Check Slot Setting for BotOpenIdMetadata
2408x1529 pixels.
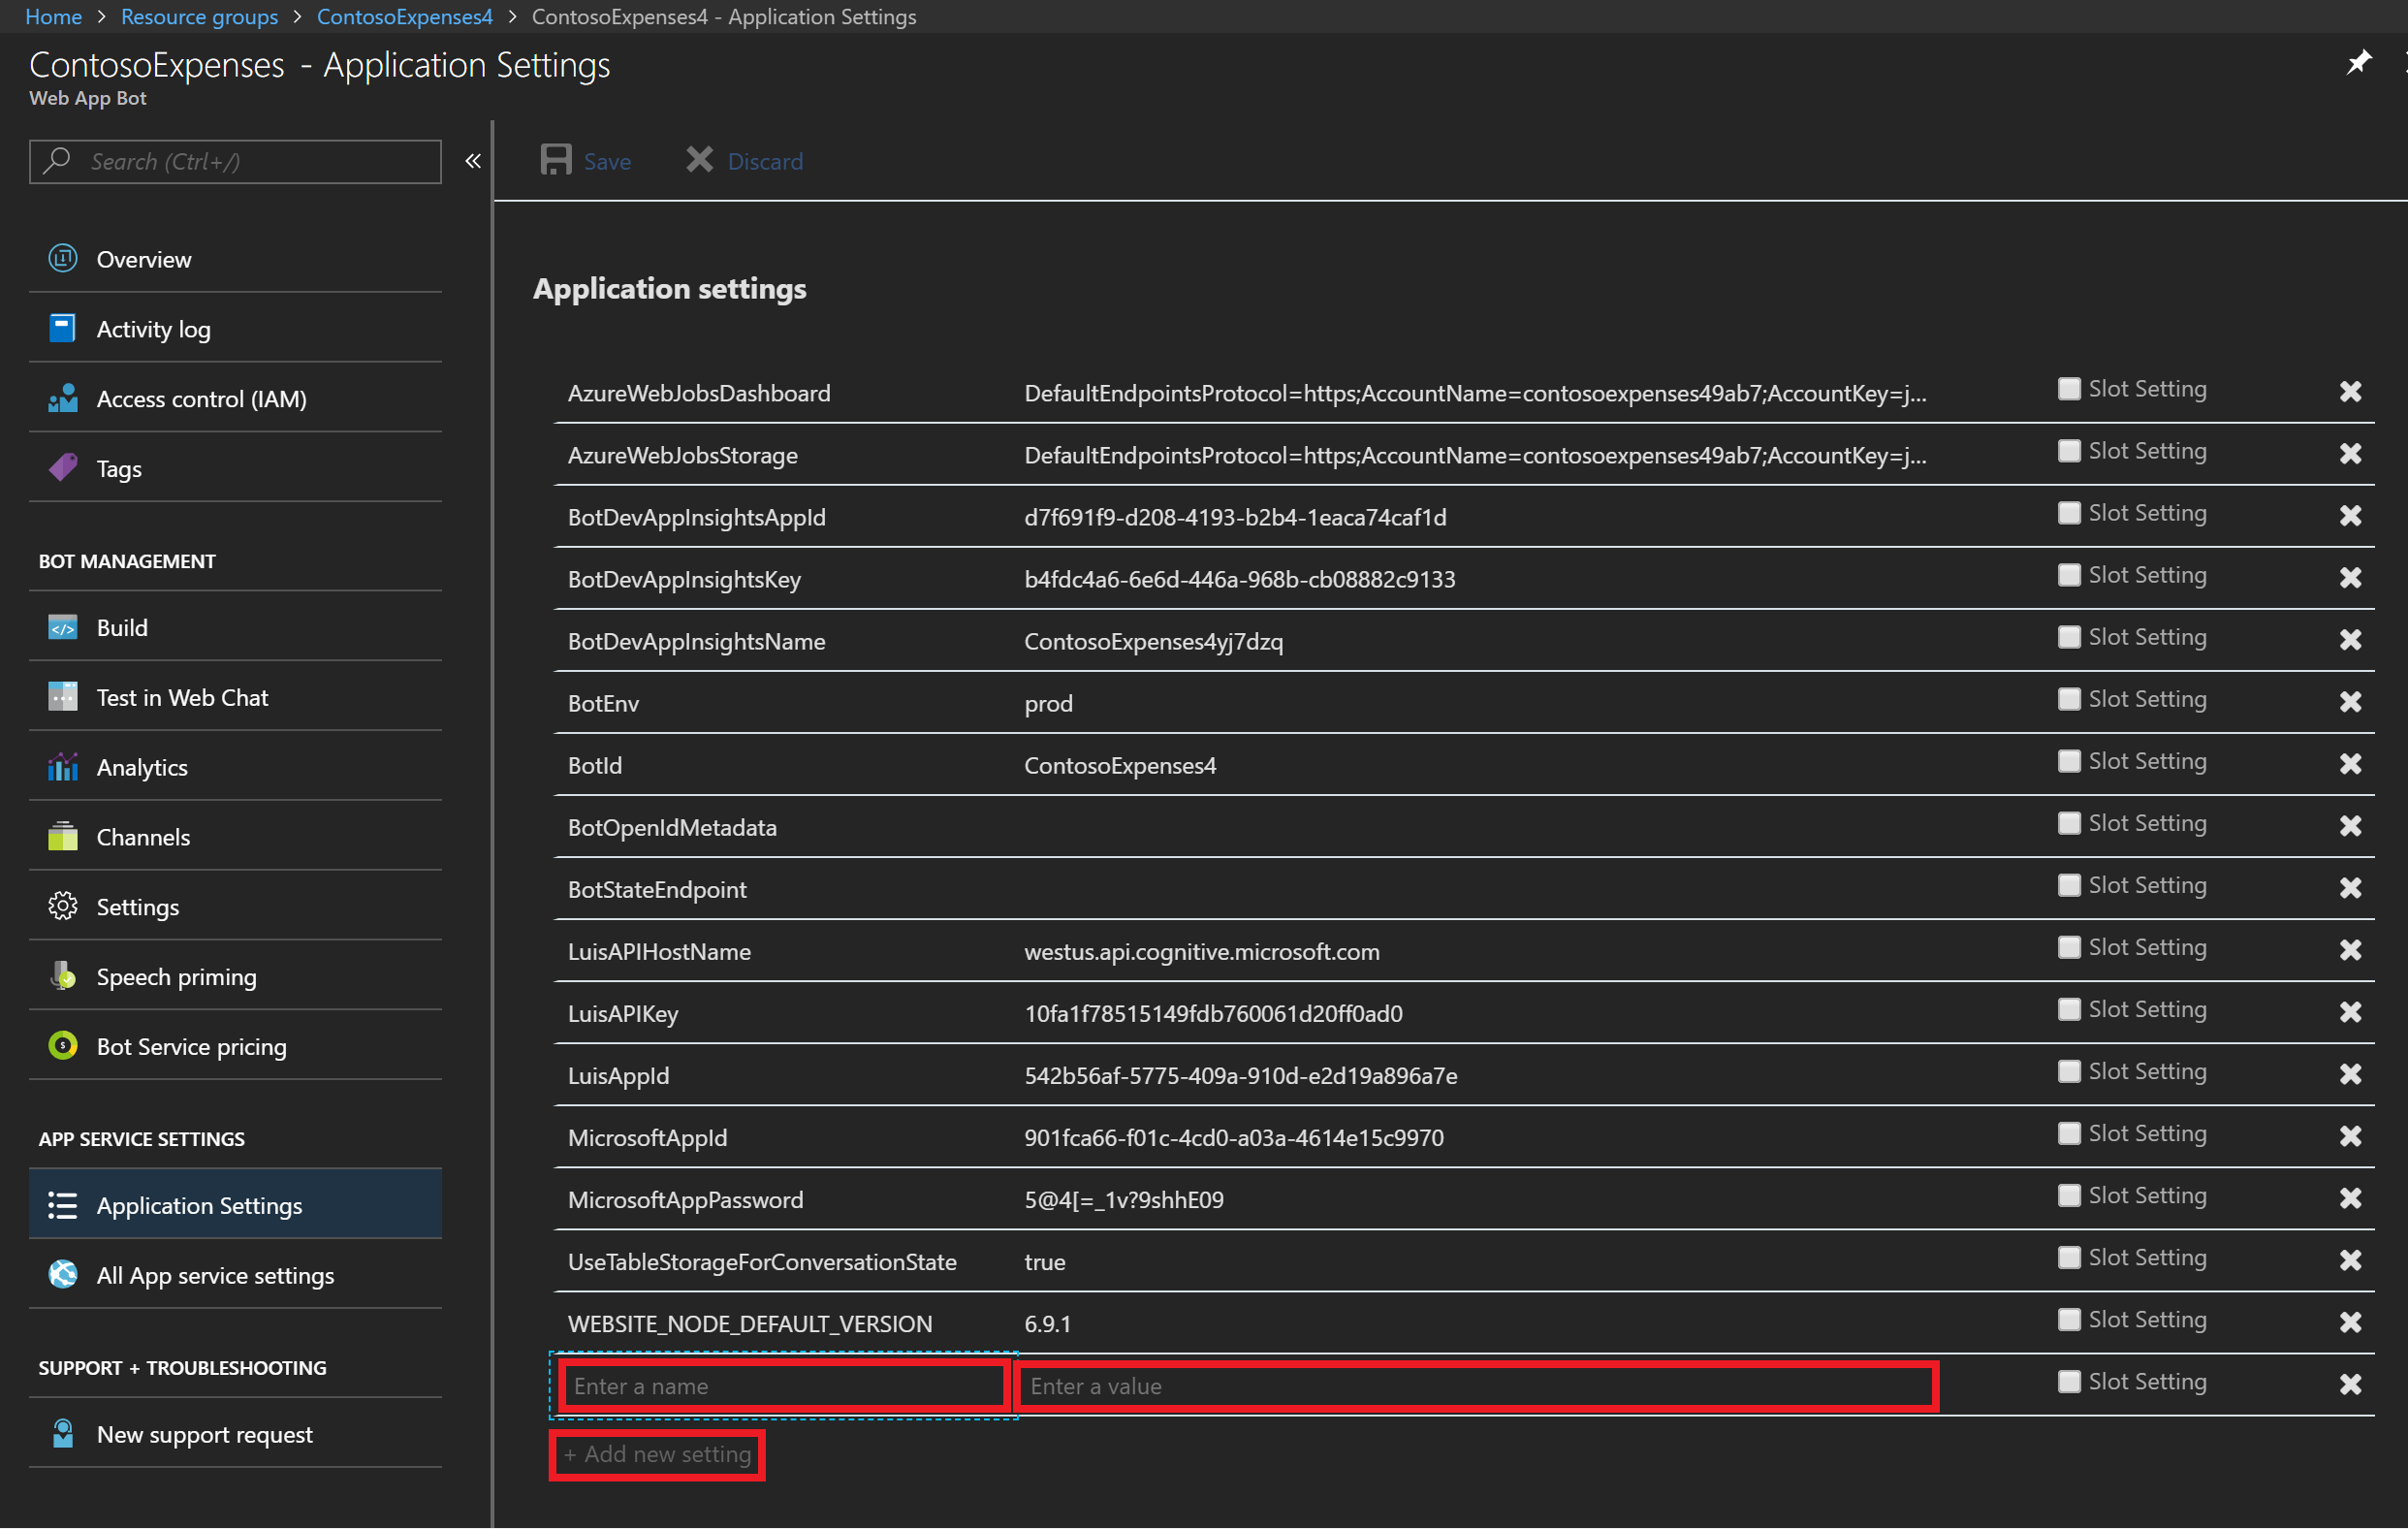(x=2069, y=823)
